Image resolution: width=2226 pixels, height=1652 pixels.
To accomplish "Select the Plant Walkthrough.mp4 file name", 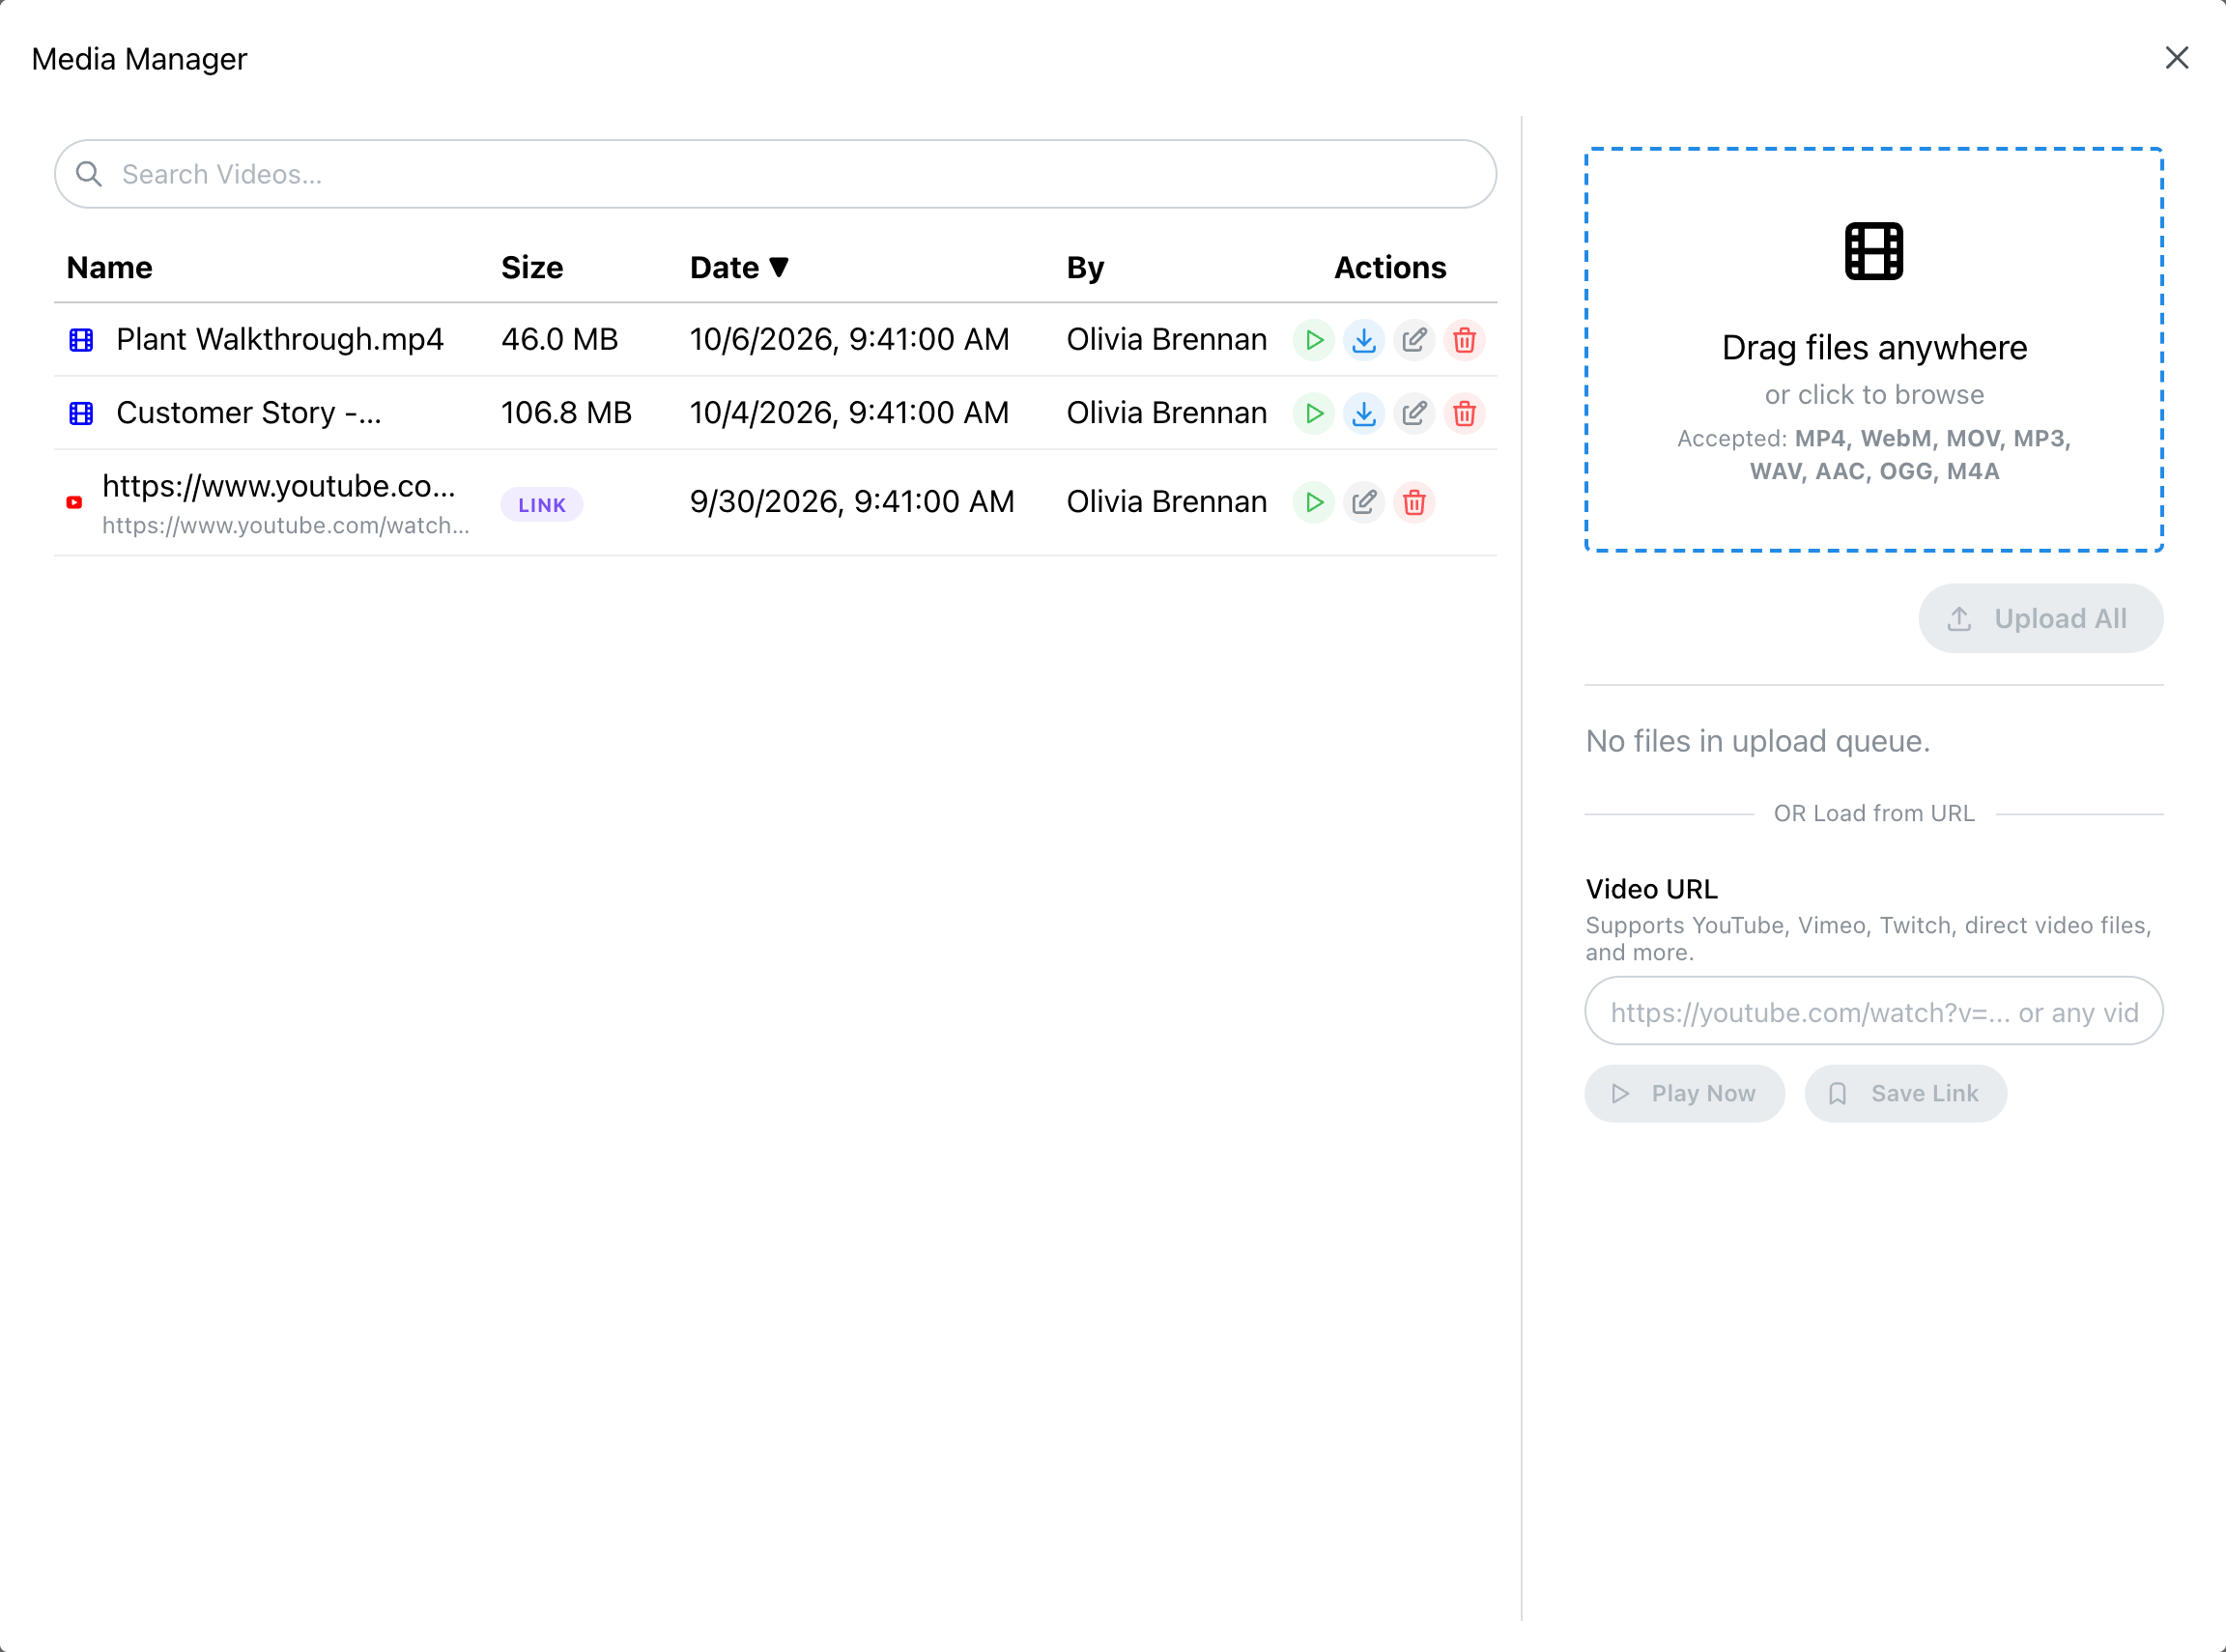I will tap(280, 340).
